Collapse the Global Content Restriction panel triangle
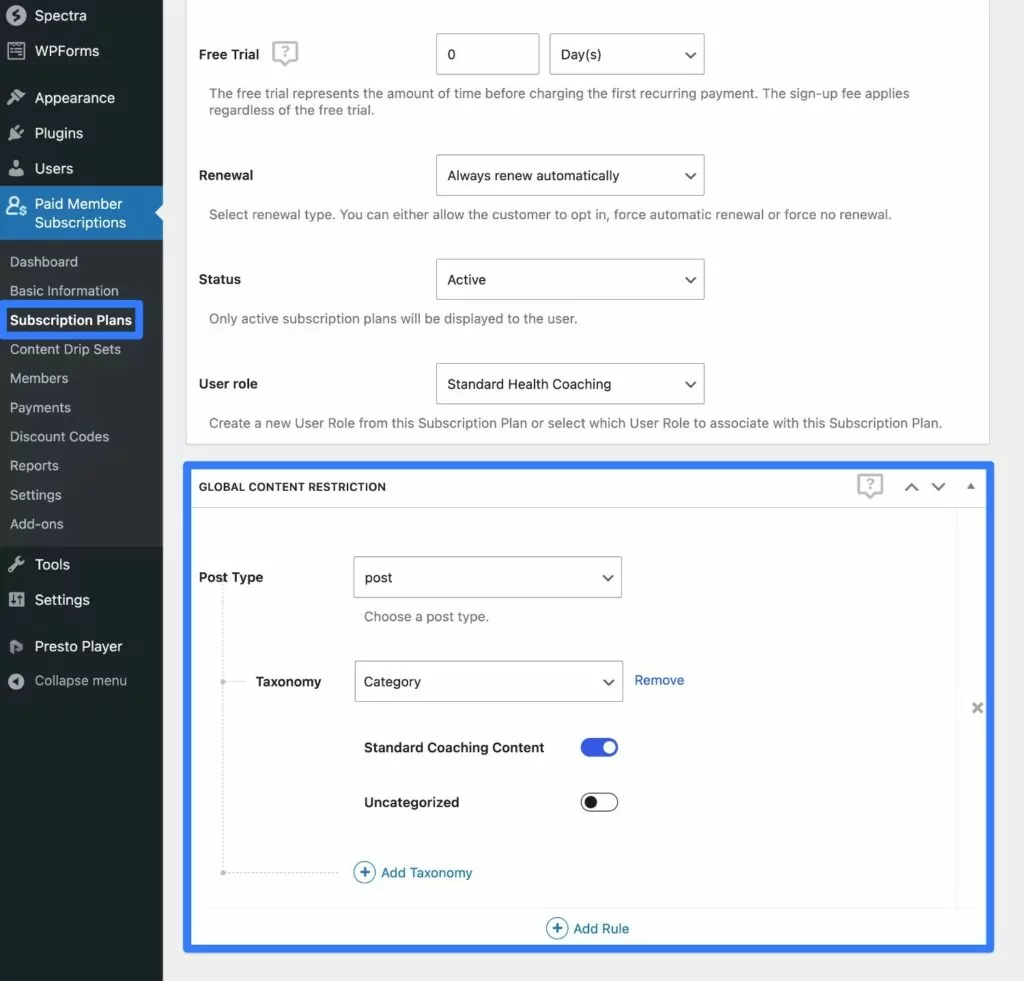Screen dimensions: 1024x981 coord(970,487)
